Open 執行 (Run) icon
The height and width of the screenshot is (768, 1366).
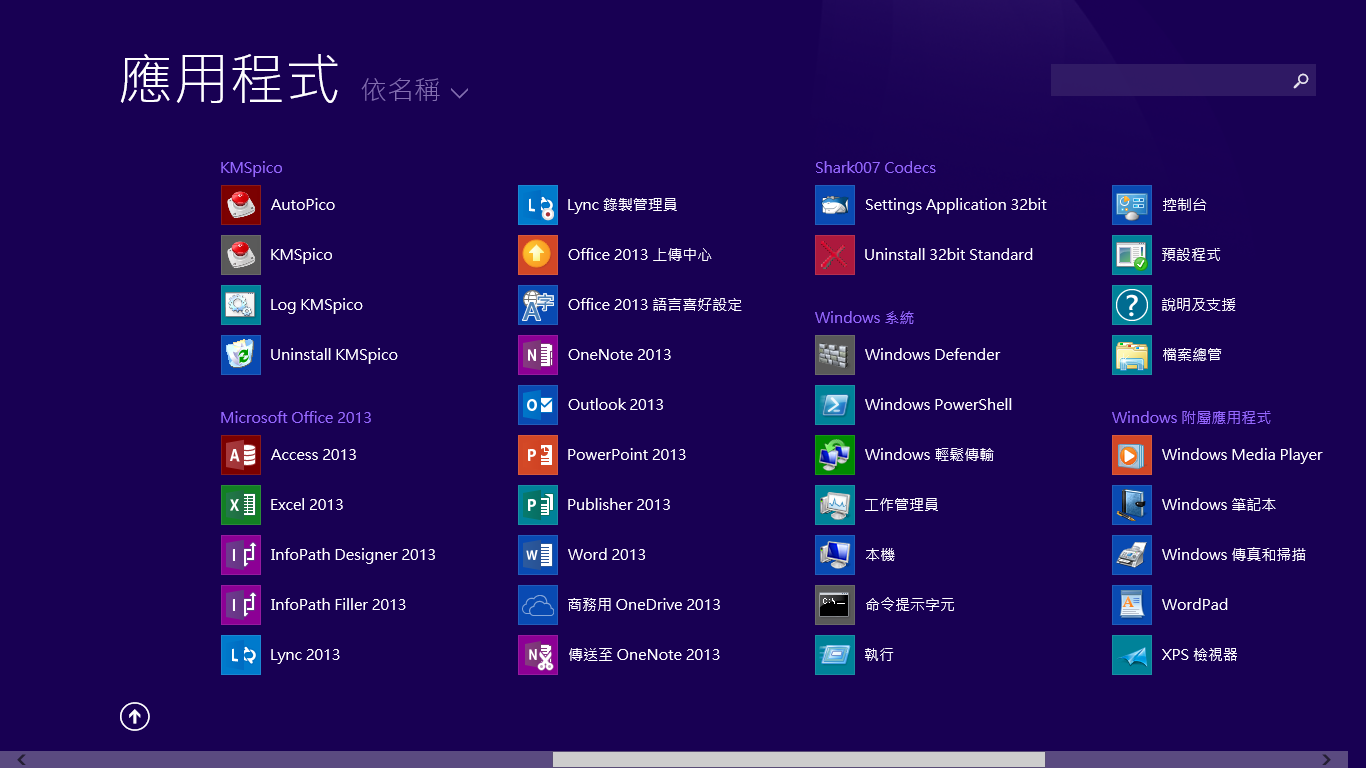(x=835, y=655)
